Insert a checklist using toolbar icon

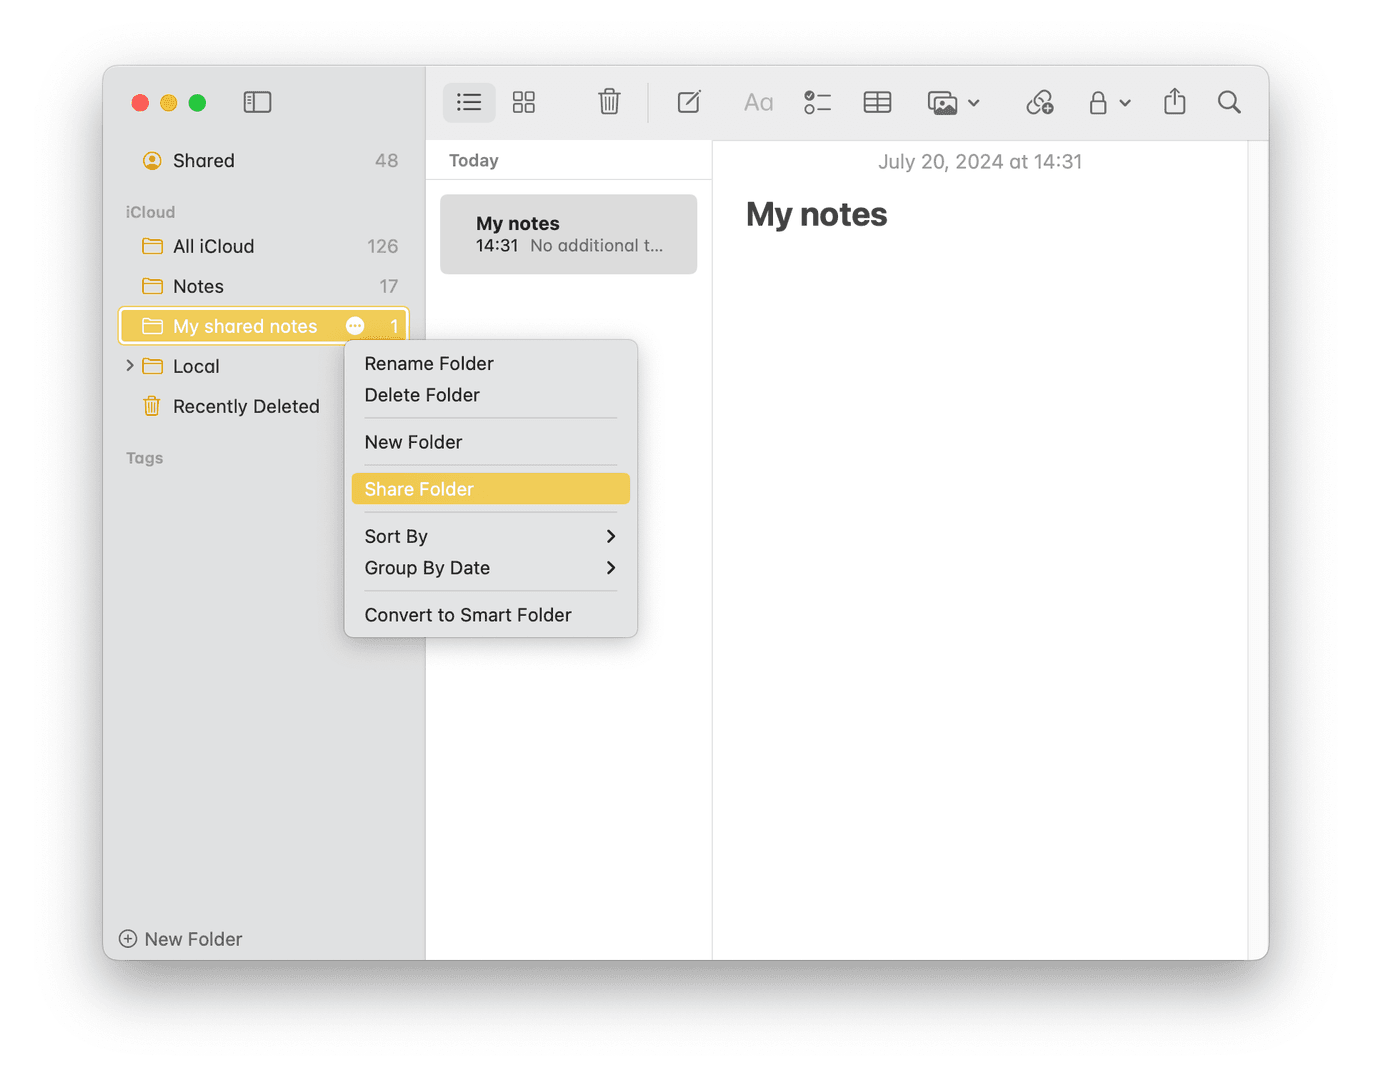click(817, 102)
